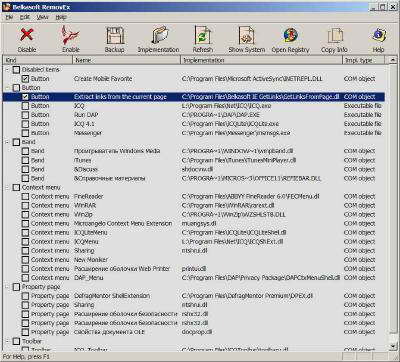400x362 pixels.
Task: Select the ICQMenu row
Action: (193, 241)
